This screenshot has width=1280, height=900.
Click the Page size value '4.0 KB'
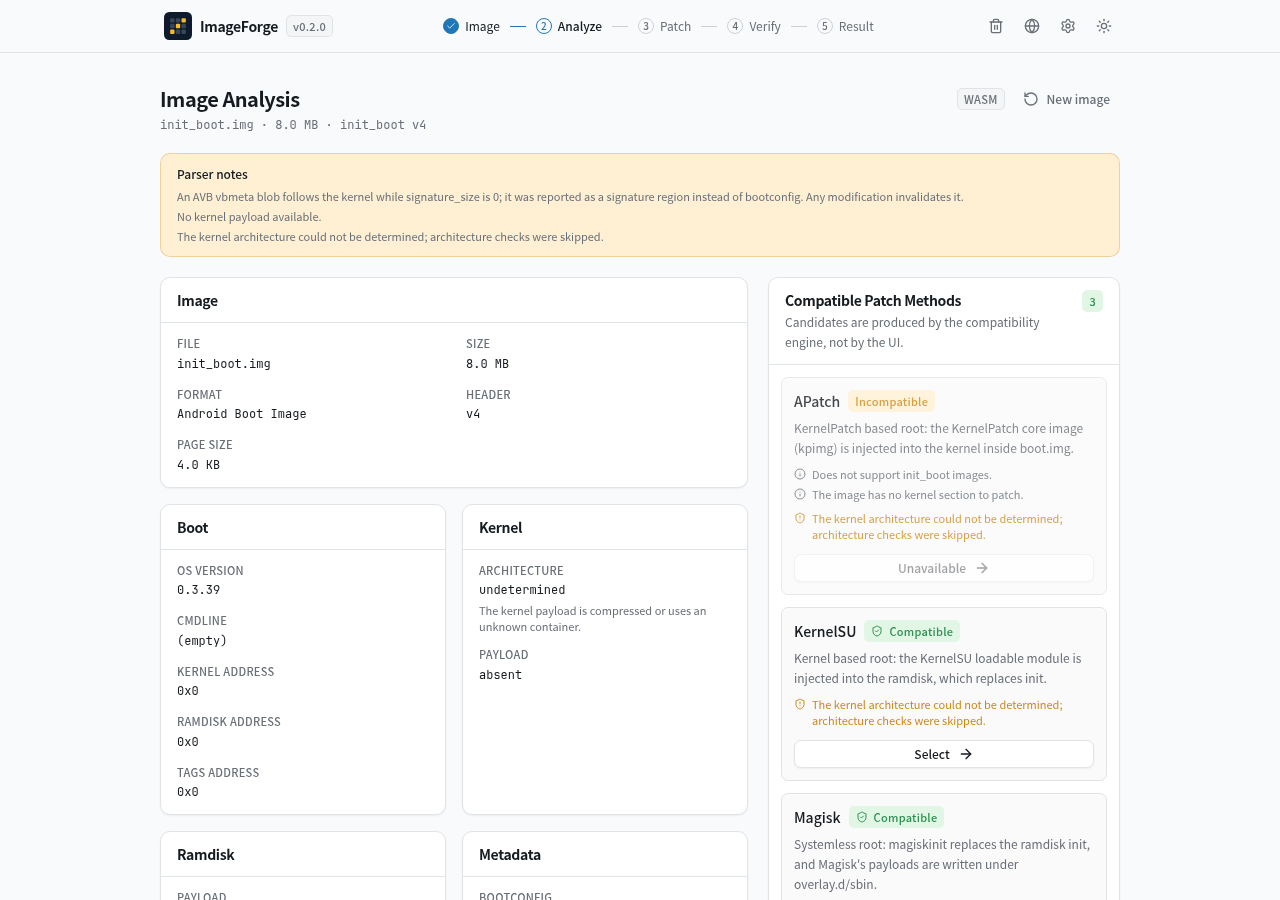pyautogui.click(x=198, y=465)
